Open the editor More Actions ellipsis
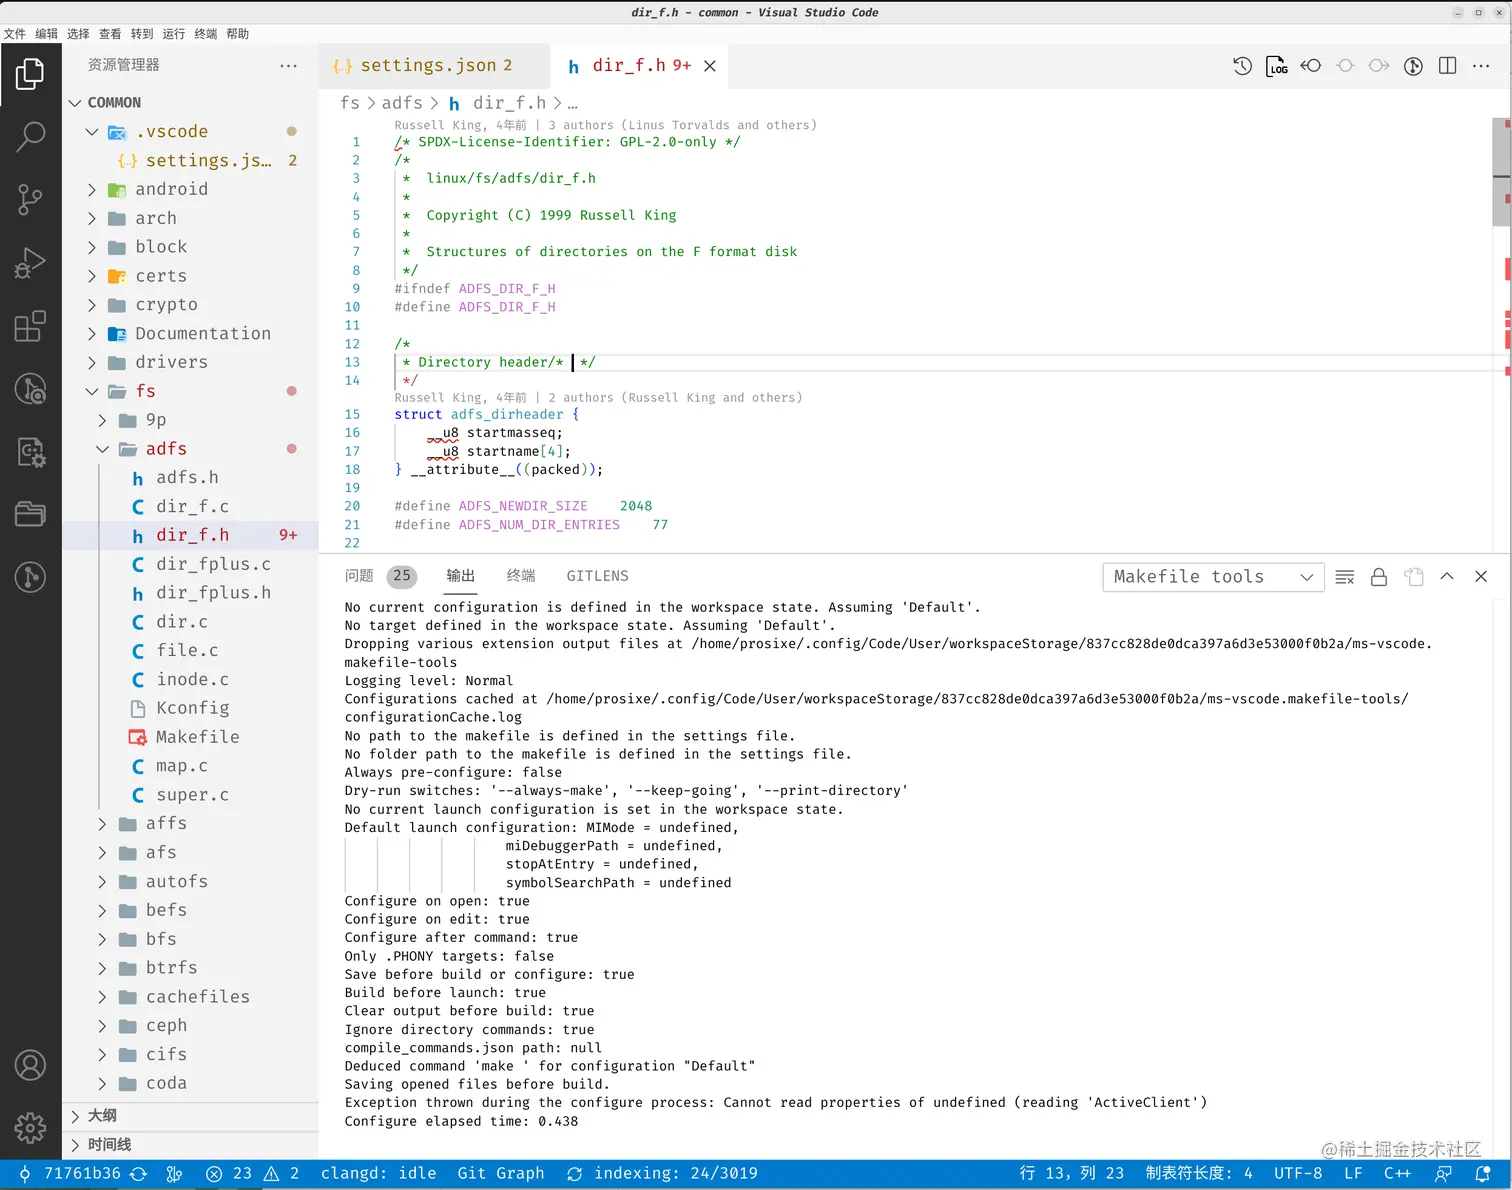 coord(1481,66)
